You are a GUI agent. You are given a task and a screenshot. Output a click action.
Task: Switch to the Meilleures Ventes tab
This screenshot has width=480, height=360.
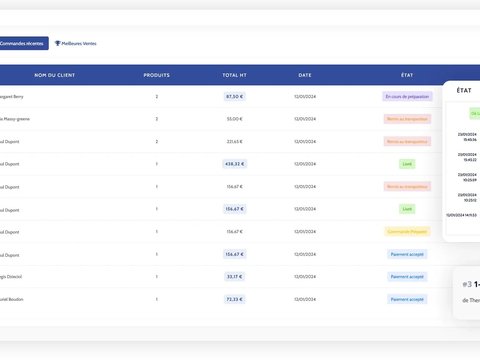point(76,43)
